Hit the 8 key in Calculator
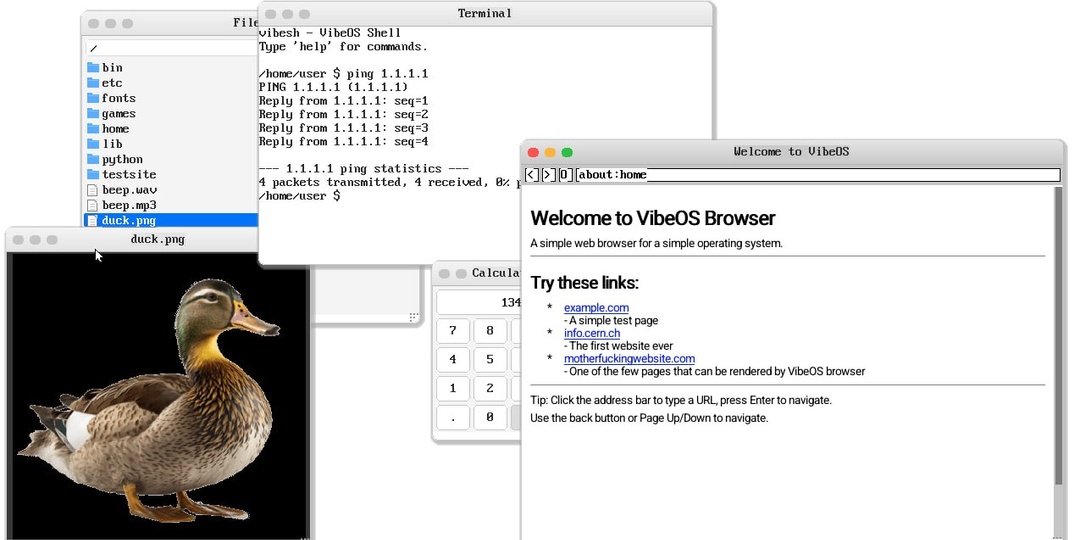 pos(490,331)
